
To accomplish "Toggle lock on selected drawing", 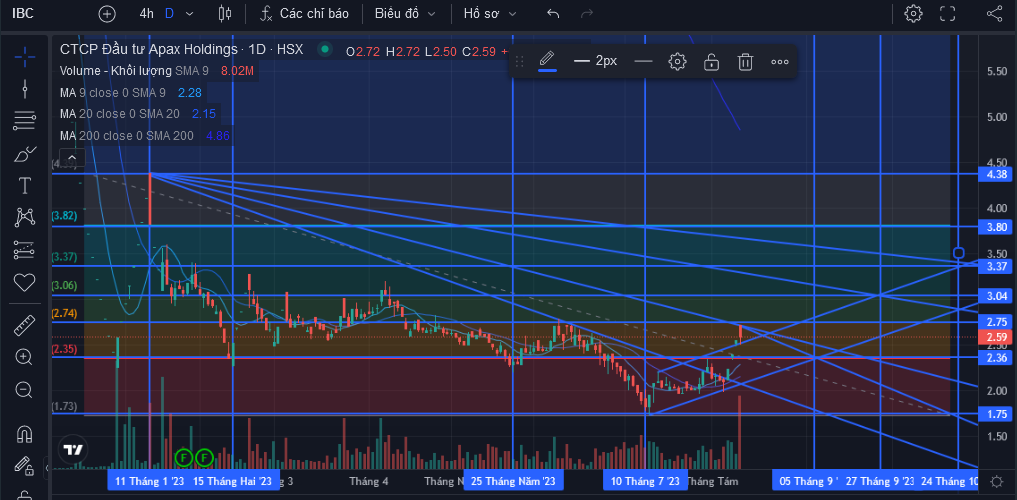I will click(712, 62).
